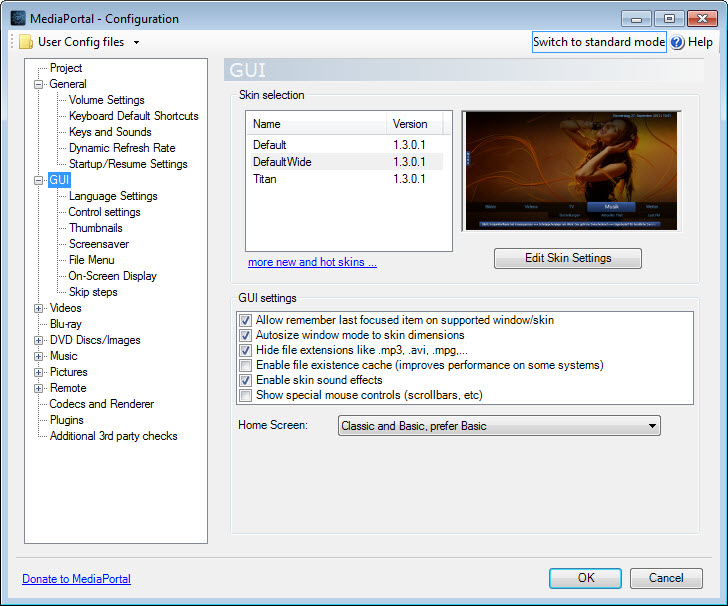Open Keyboard Default Shortcuts section
728x606 pixels.
point(134,116)
